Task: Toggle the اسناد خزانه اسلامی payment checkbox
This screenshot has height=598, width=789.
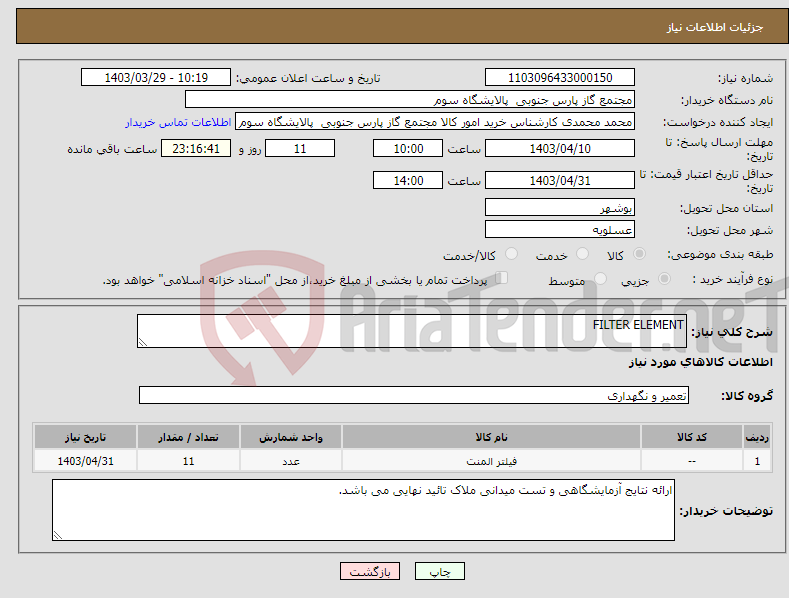Action: [502, 278]
